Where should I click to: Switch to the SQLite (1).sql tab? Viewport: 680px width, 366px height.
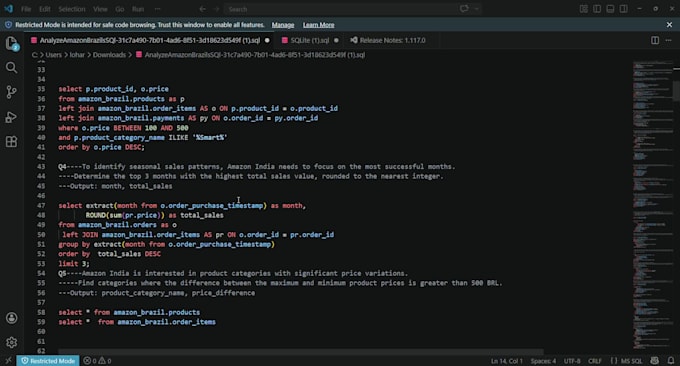click(x=310, y=40)
